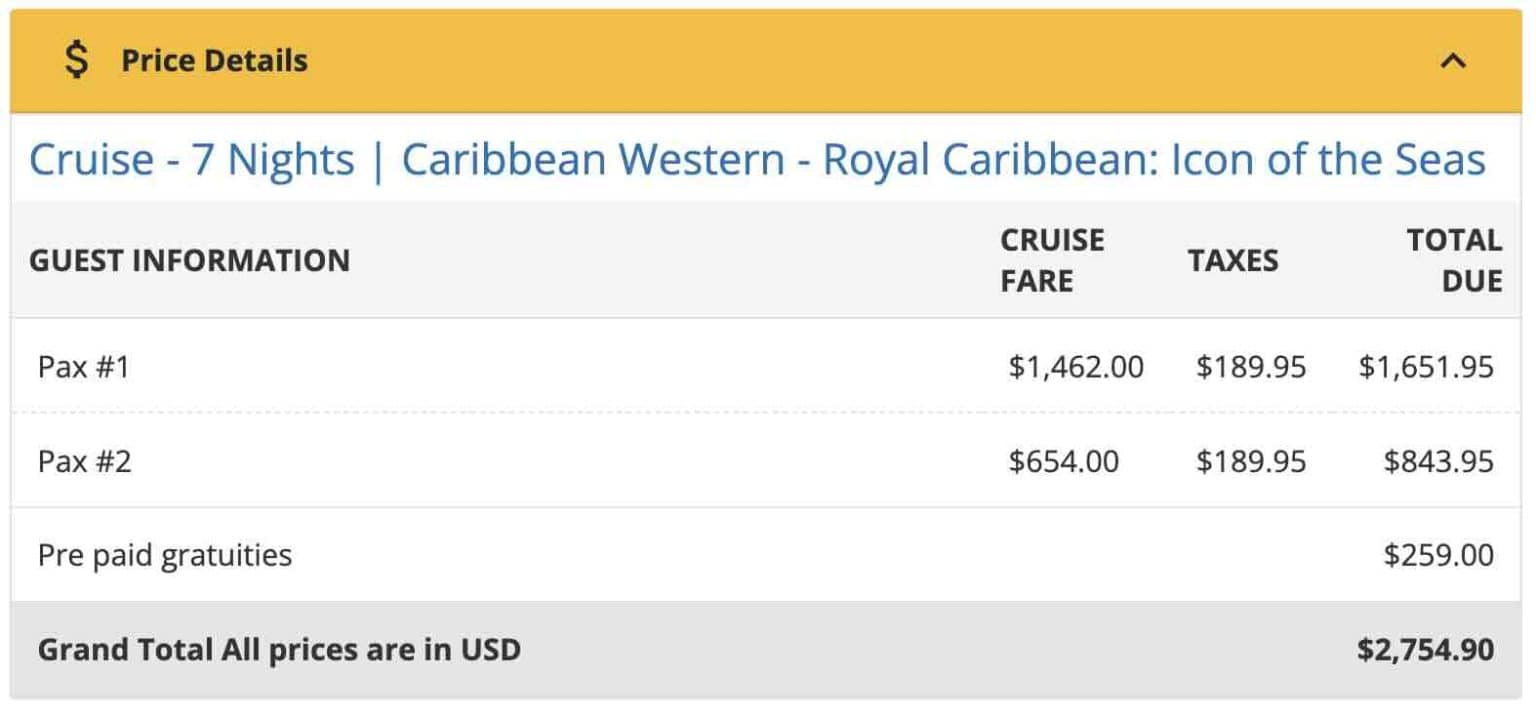Click the Price Details header title
The image size is (1536, 712).
[x=214, y=61]
